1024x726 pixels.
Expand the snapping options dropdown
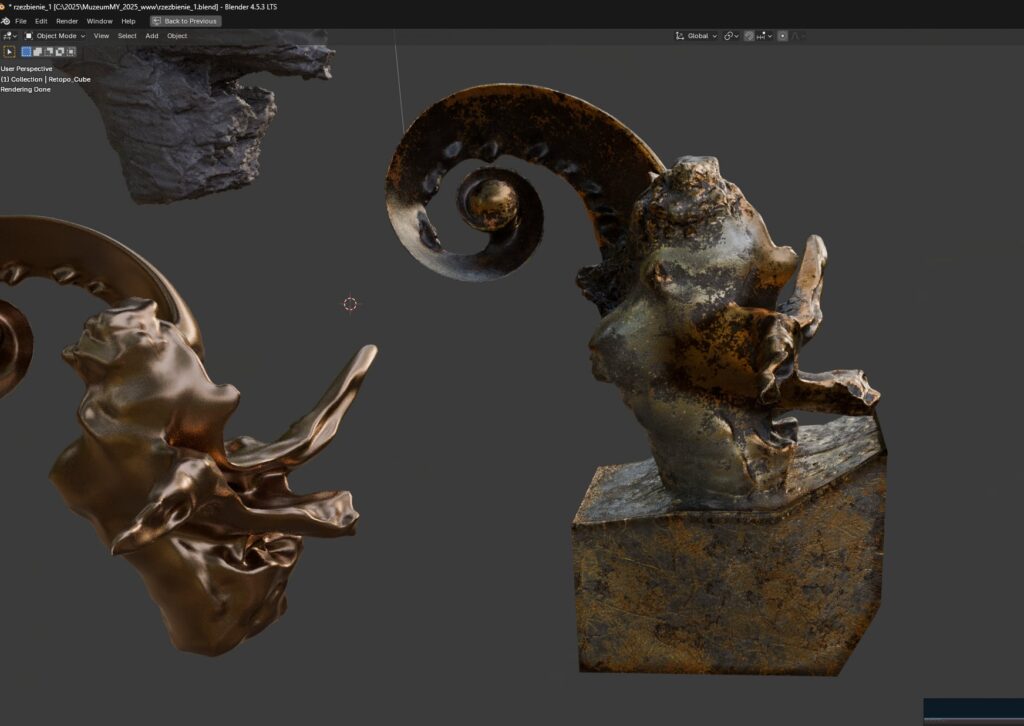(765, 36)
